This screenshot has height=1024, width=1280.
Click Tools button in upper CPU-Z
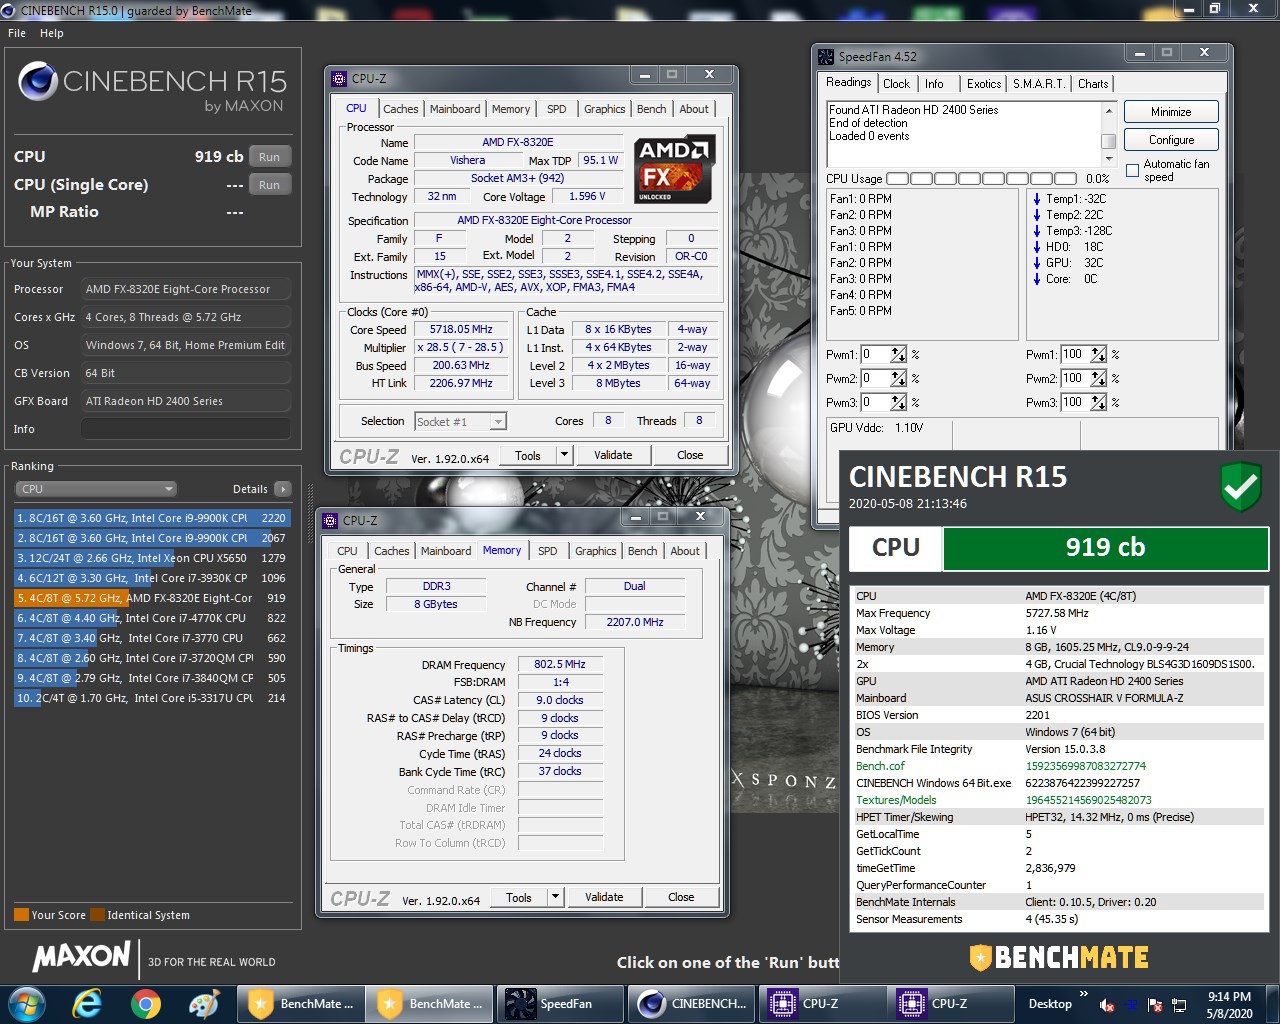[x=528, y=455]
